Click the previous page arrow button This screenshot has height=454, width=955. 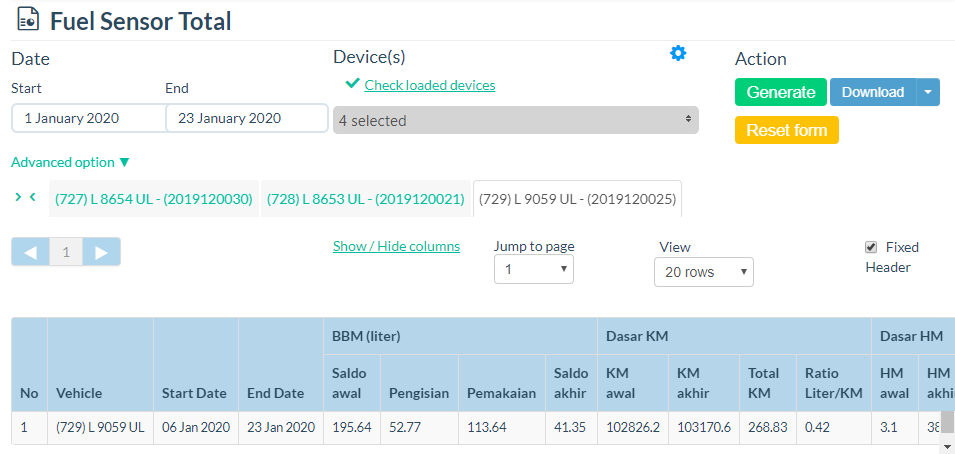tap(30, 252)
